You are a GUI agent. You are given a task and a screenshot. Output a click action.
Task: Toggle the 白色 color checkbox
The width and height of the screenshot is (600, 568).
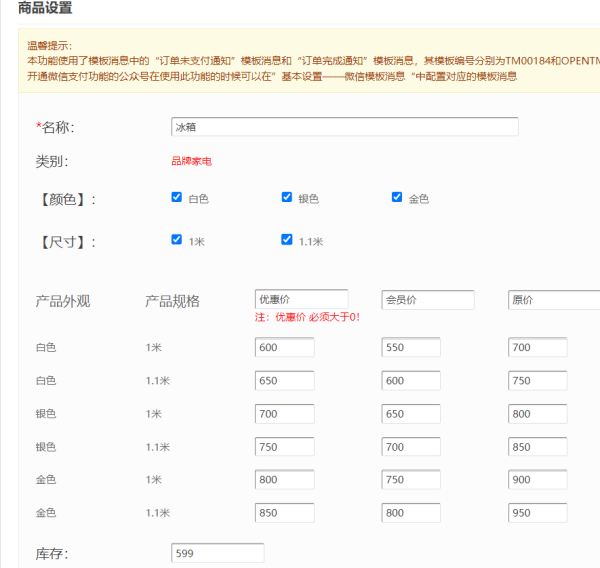coord(176,197)
